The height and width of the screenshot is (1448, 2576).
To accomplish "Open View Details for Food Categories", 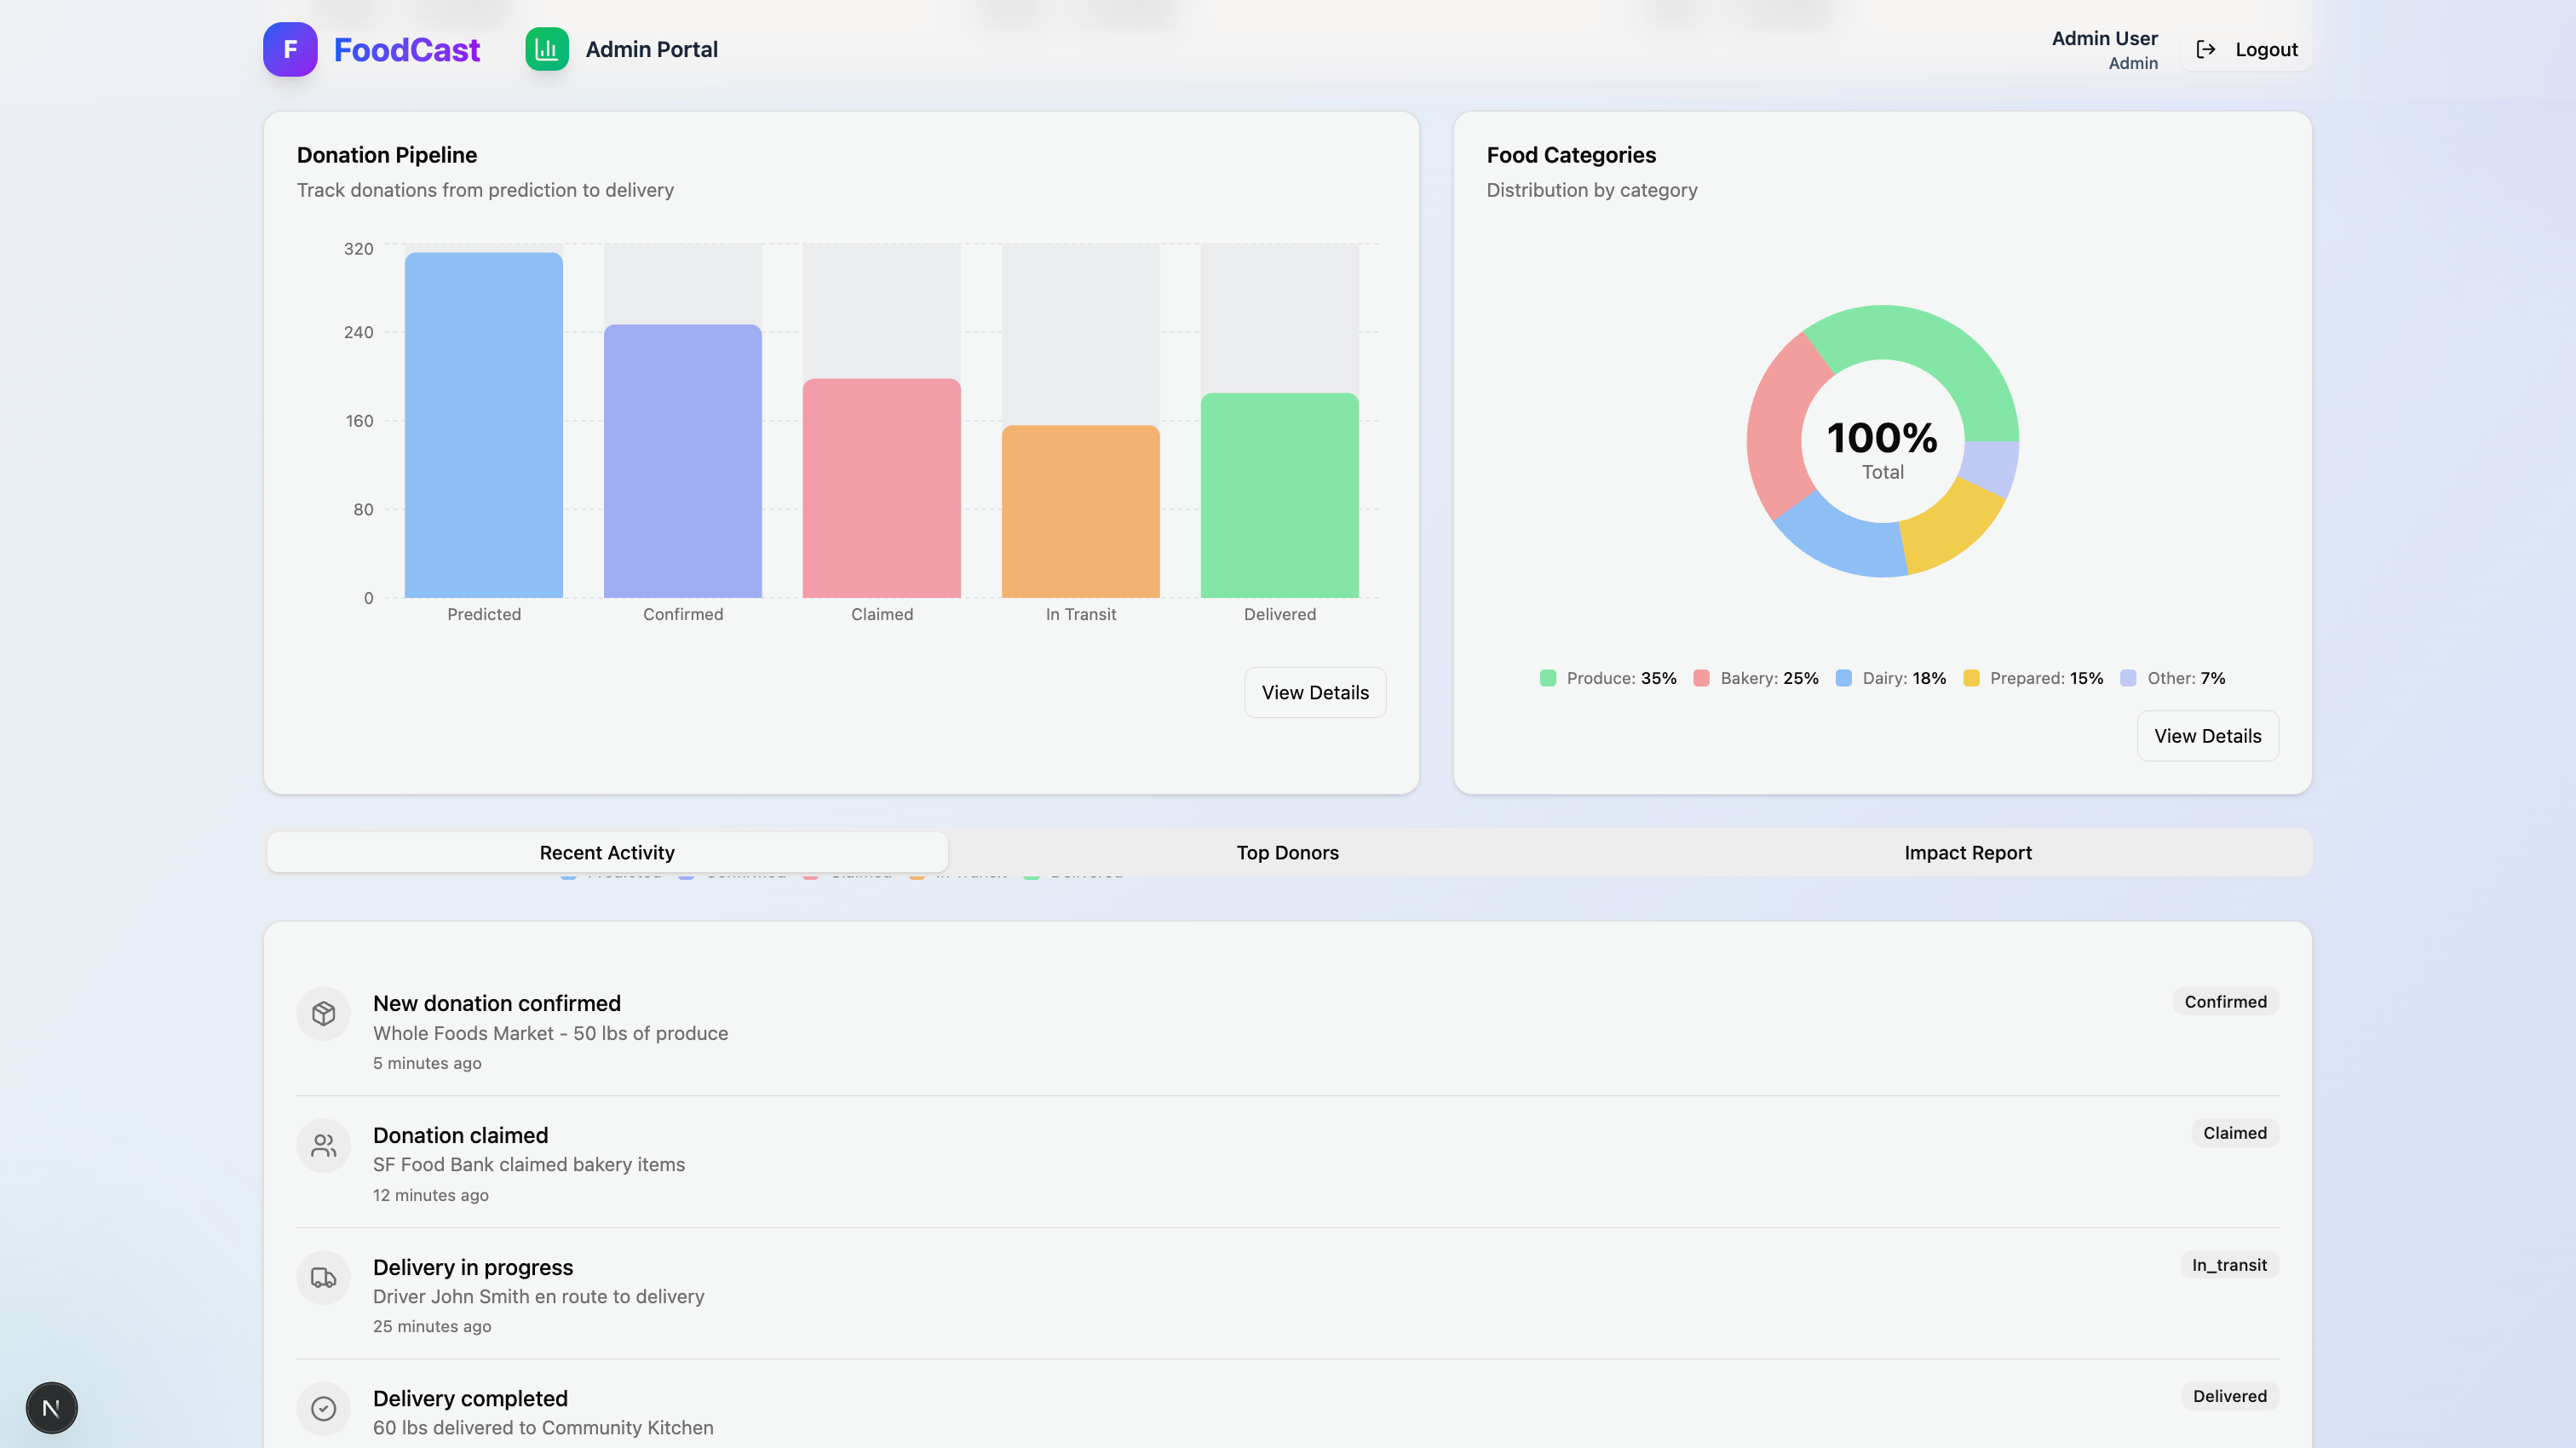I will [2207, 735].
